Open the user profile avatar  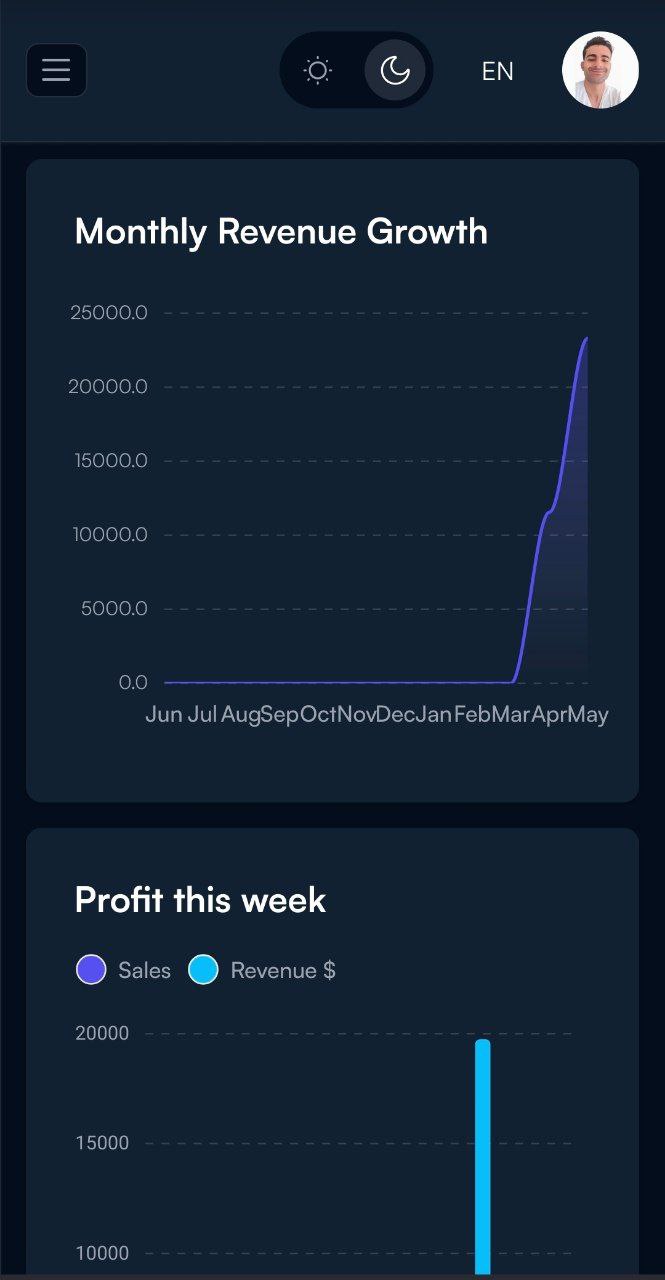point(600,70)
